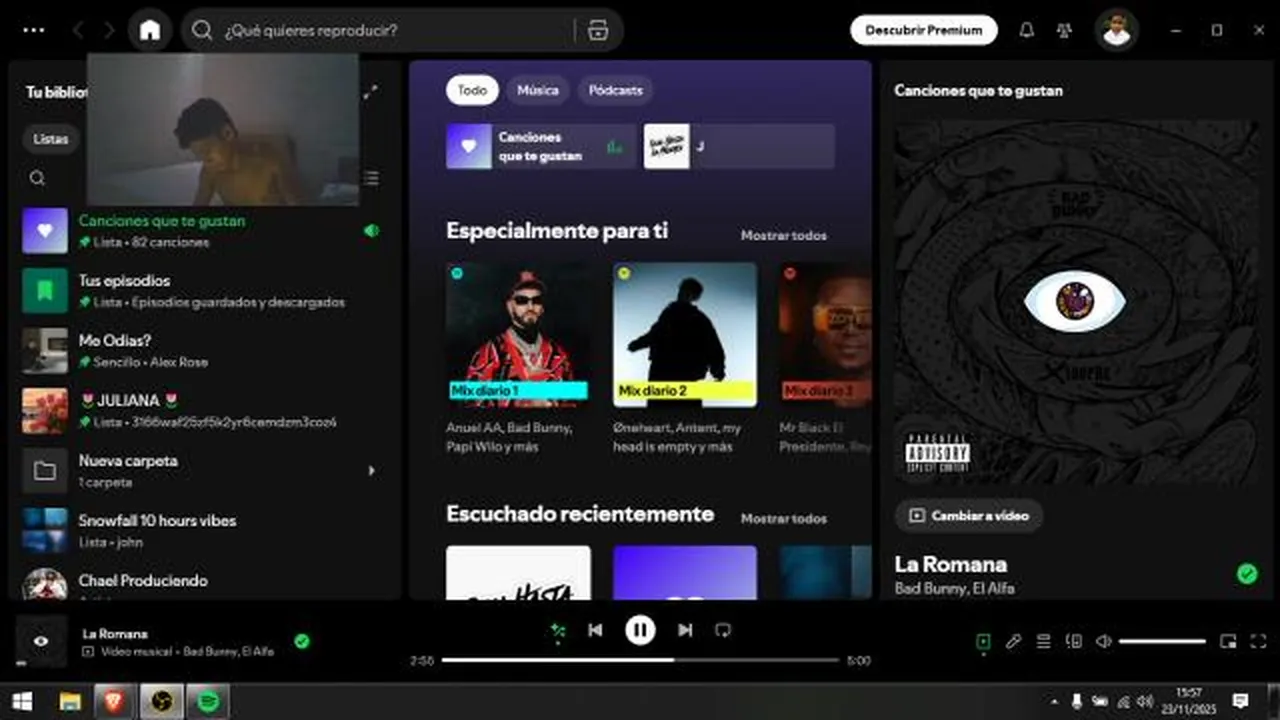1280x720 pixels.
Task: Open Canciones que te gustan shortcut card
Action: click(539, 146)
